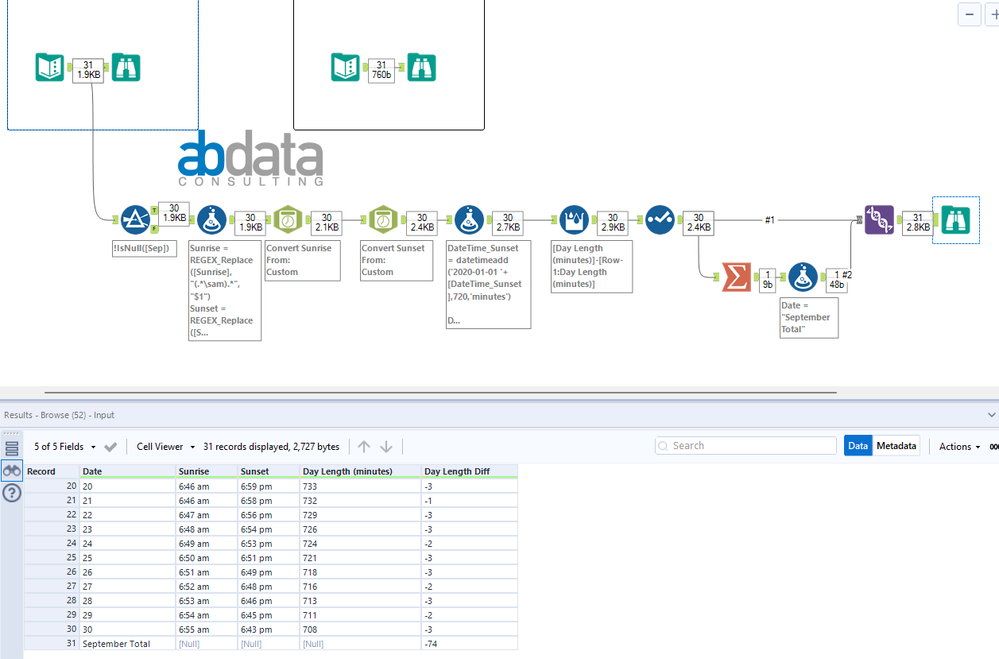Sort by the Sunset column header
Screen dimensions: 999x659
coord(269,472)
